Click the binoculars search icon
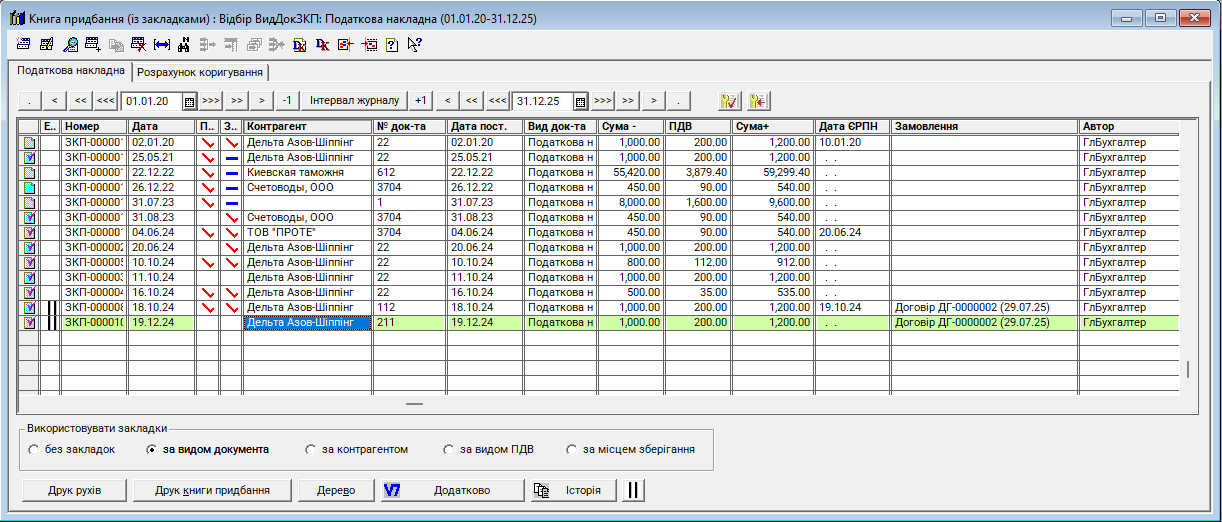This screenshot has height=522, width=1222. pyautogui.click(x=183, y=44)
